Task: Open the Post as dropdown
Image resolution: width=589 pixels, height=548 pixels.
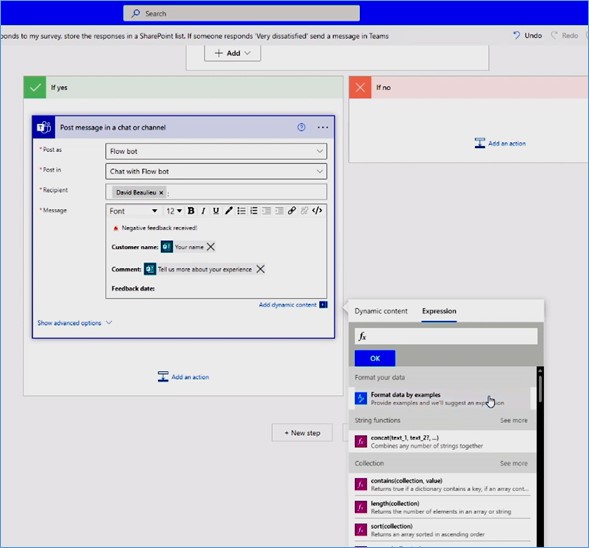Action: click(x=216, y=151)
